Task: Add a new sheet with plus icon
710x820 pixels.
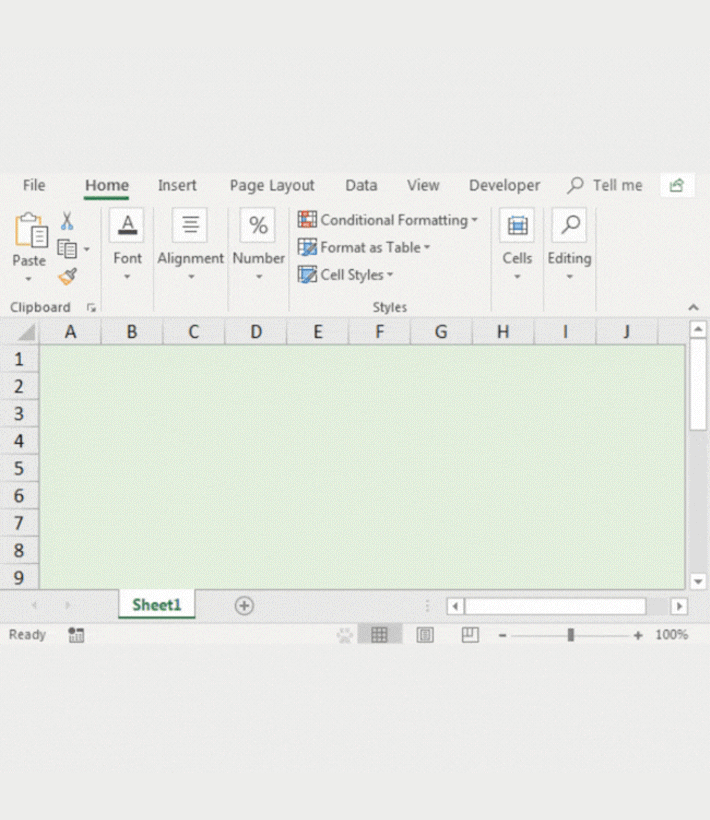Action: click(x=244, y=606)
